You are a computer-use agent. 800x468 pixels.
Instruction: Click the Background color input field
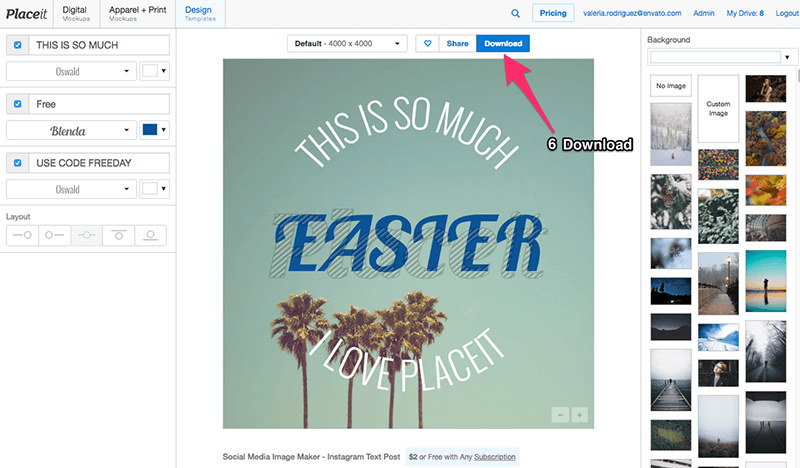click(715, 57)
